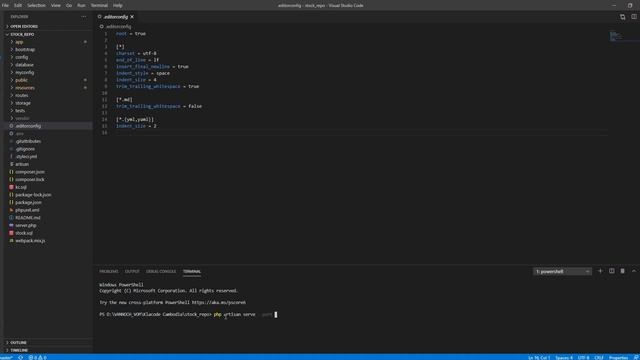
Task: Open the Help menu
Action: pos(118,5)
